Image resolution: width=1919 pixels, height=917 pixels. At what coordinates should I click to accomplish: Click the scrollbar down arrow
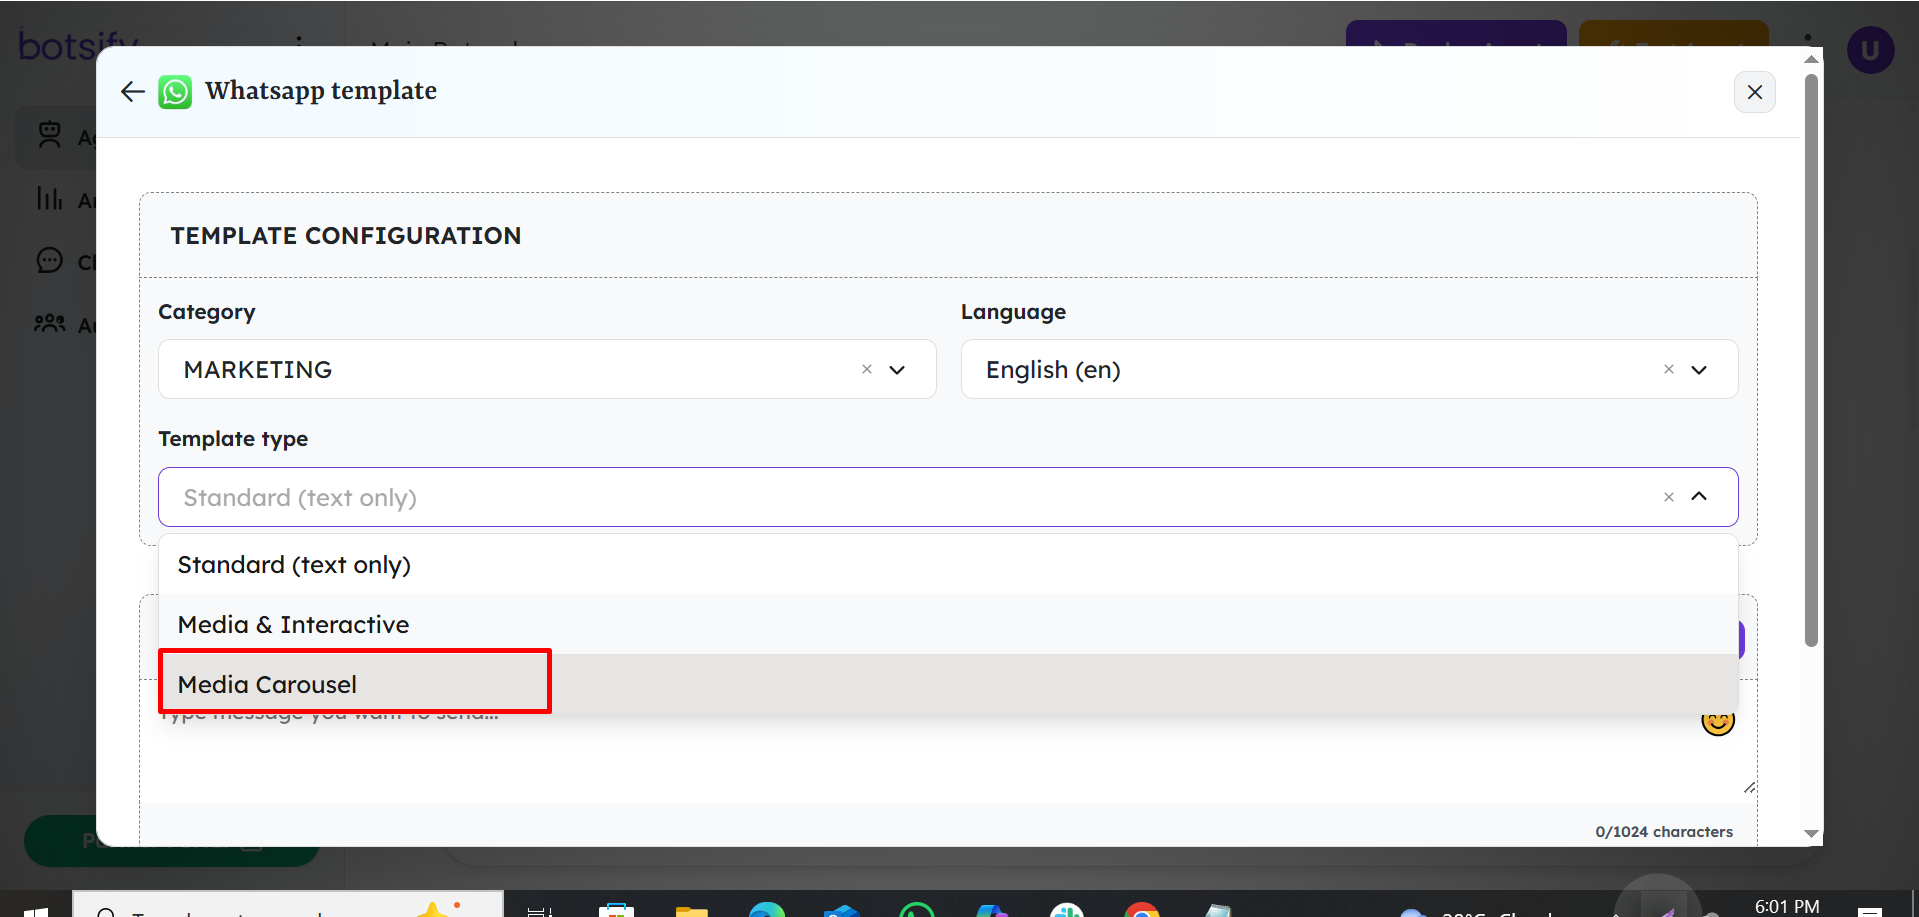(x=1811, y=833)
